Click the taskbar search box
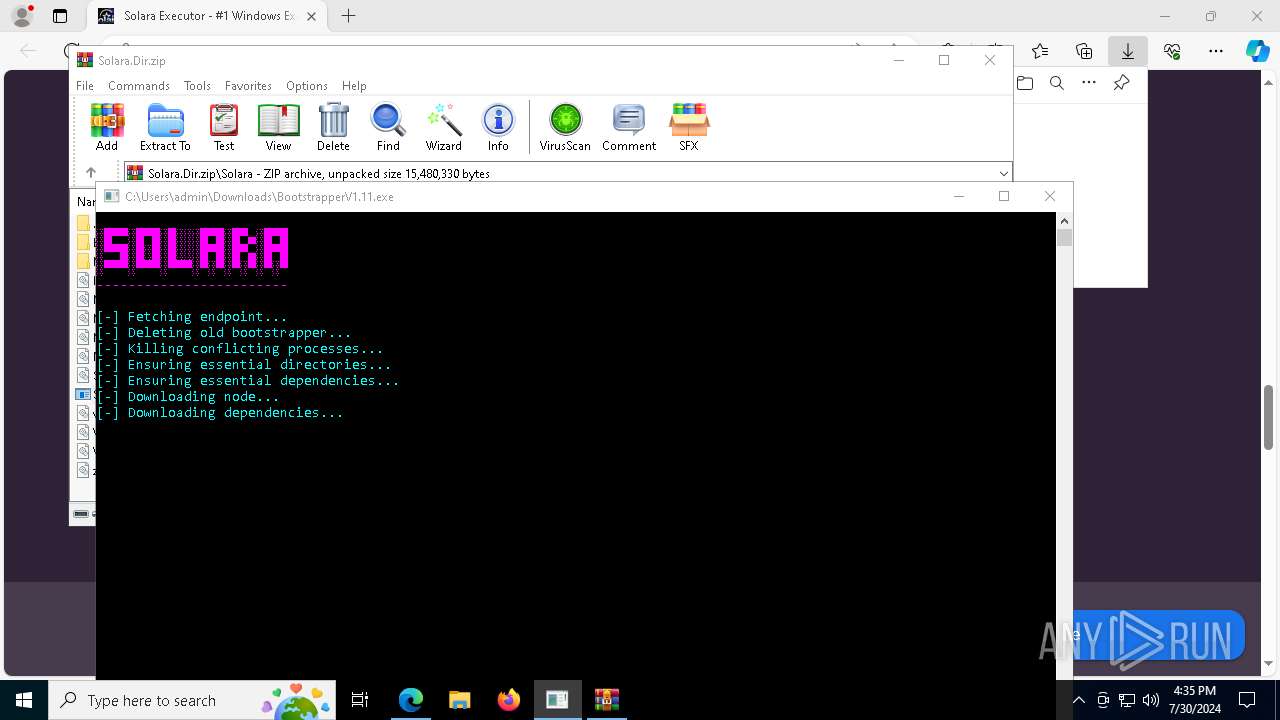Viewport: 1280px width, 720px height. click(x=193, y=700)
